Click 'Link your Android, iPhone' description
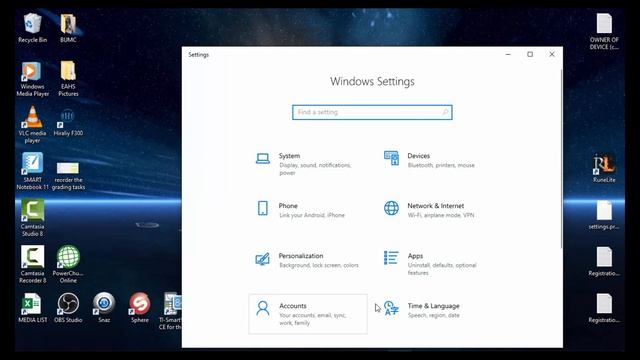The height and width of the screenshot is (360, 640). point(312,215)
